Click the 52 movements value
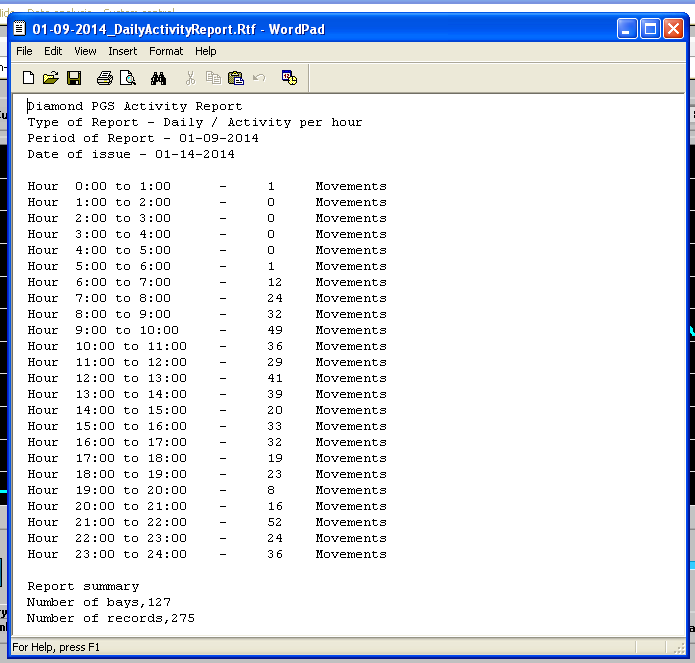The width and height of the screenshot is (695, 663). click(275, 522)
